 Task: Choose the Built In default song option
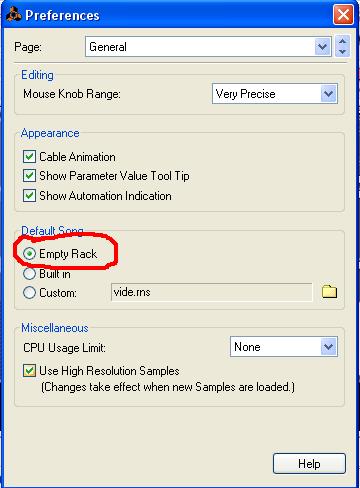click(29, 274)
